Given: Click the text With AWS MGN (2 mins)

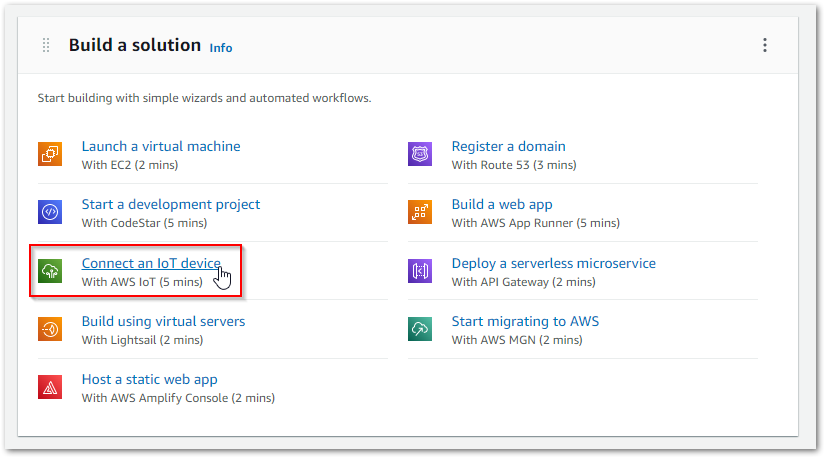Looking at the screenshot, I should point(517,340).
